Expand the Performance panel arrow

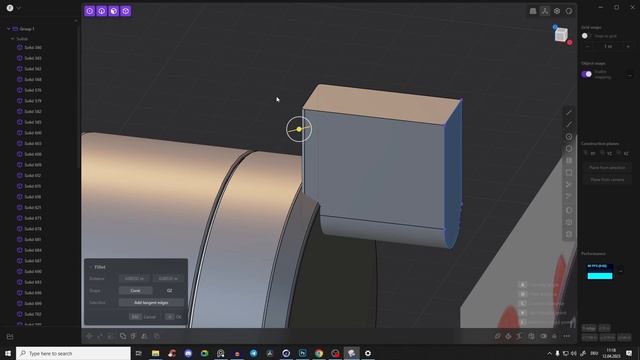pos(620,271)
